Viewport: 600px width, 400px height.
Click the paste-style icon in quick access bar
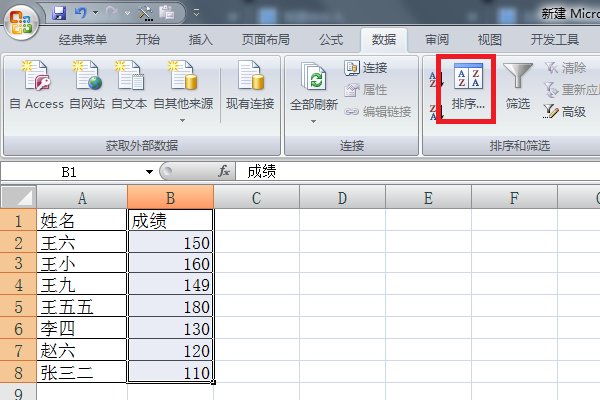pyautogui.click(x=166, y=13)
